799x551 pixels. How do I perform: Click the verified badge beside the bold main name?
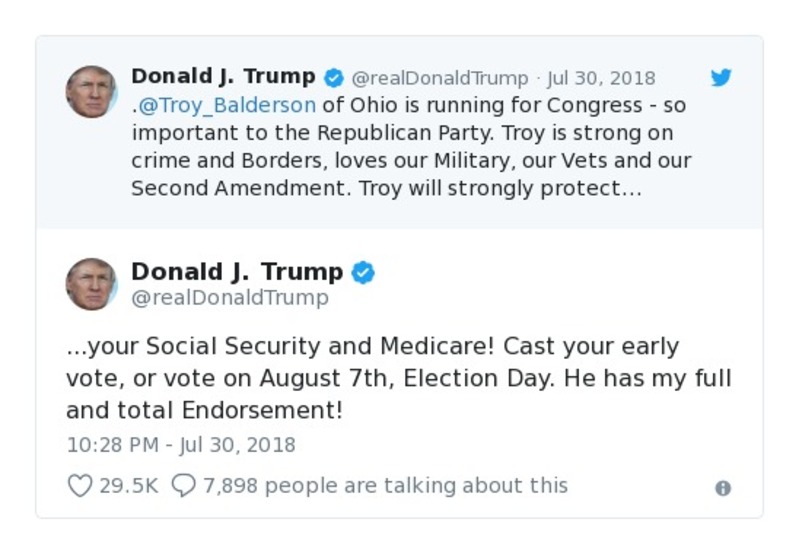363,272
